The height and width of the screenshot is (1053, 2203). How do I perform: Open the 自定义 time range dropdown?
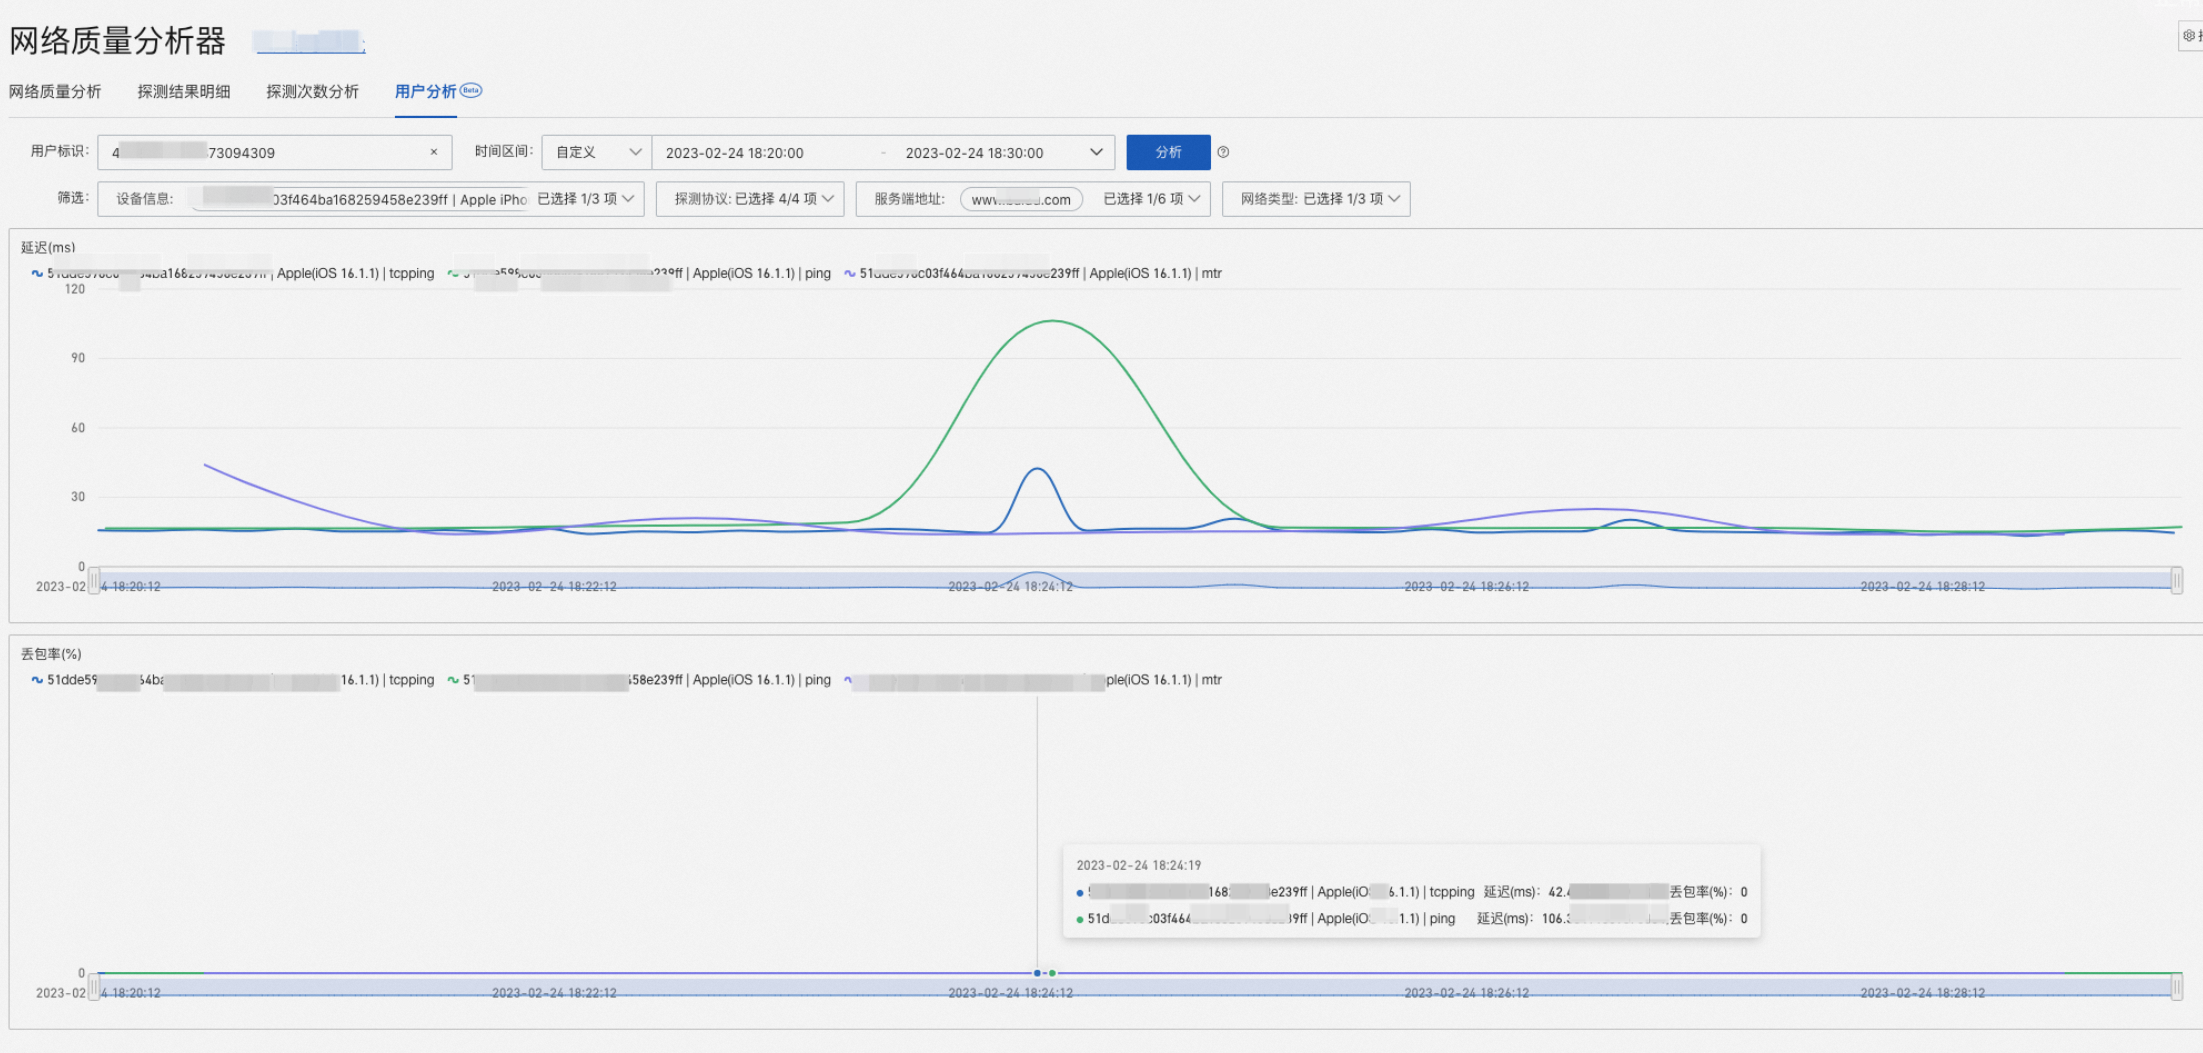[597, 152]
